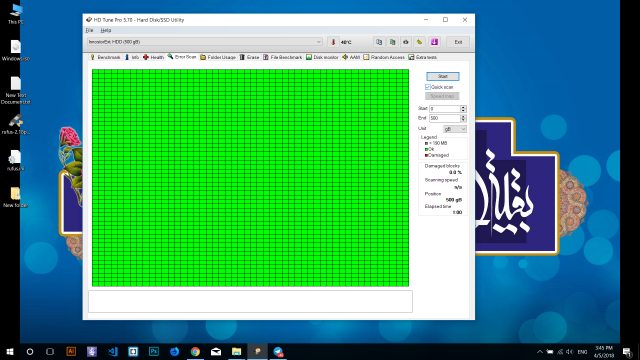Click the temperature thermometer icon
The image size is (640, 360).
pyautogui.click(x=333, y=42)
